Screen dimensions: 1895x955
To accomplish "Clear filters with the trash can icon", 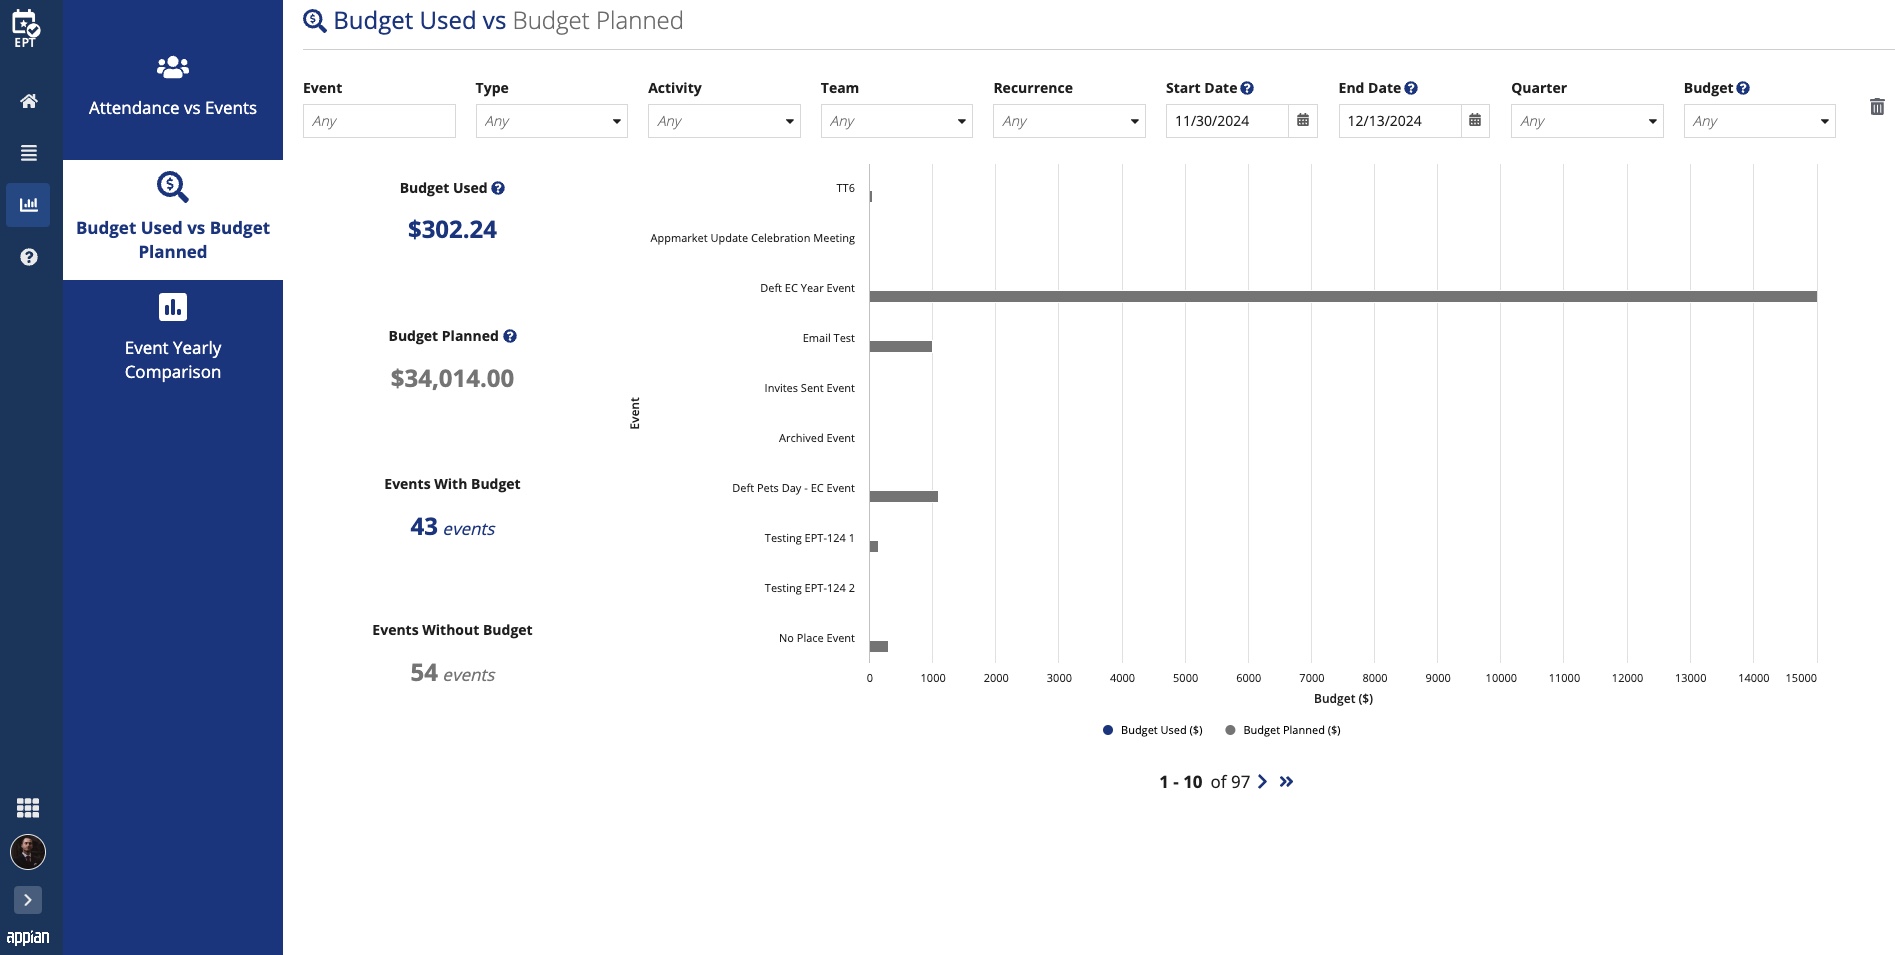I will [x=1877, y=106].
